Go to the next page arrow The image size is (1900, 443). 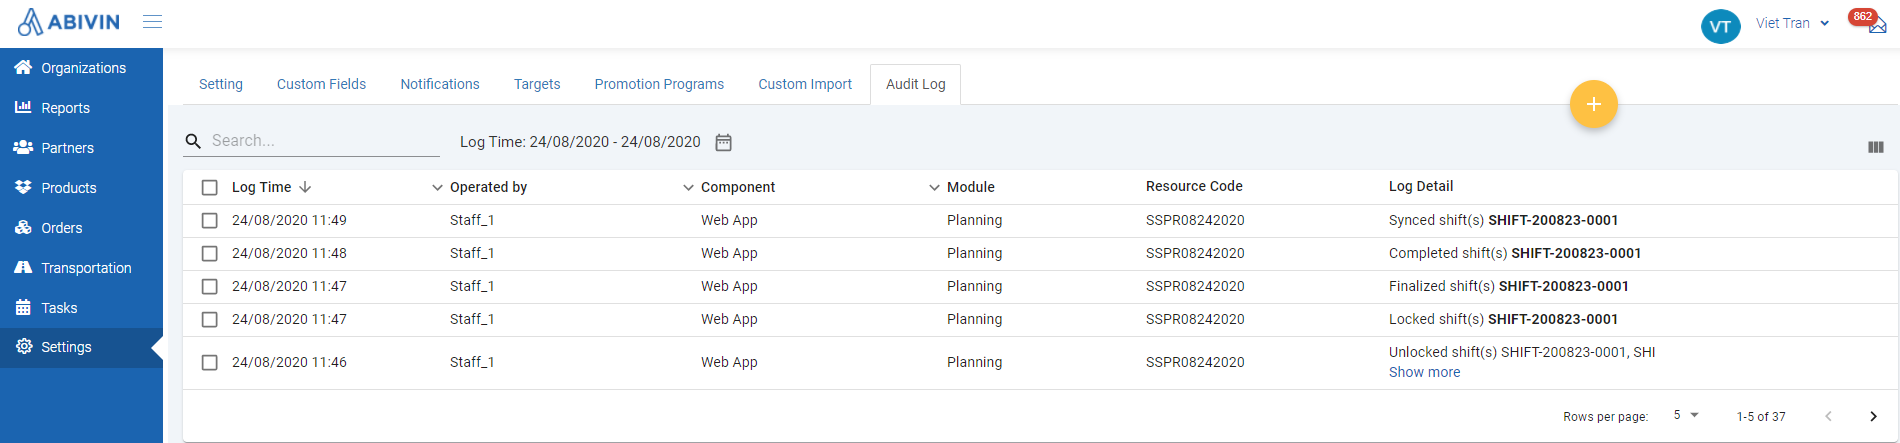pyautogui.click(x=1873, y=416)
